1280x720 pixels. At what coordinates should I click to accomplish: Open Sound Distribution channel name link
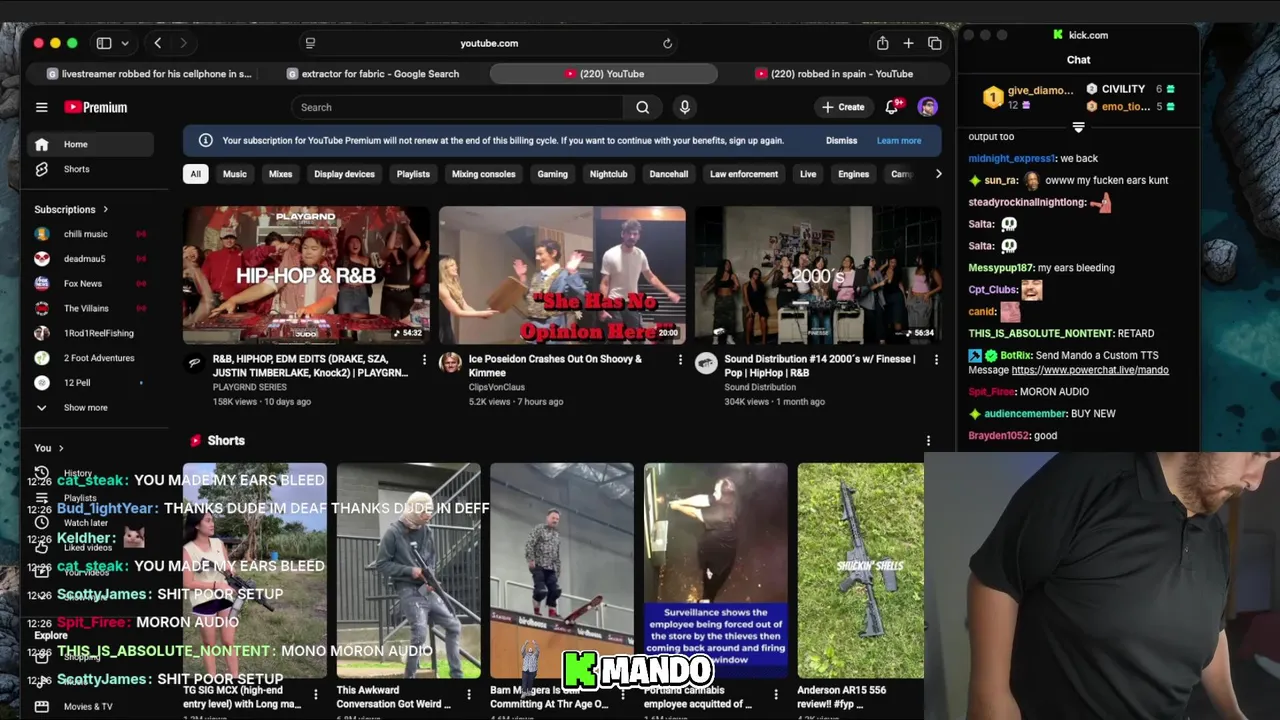pyautogui.click(x=760, y=387)
